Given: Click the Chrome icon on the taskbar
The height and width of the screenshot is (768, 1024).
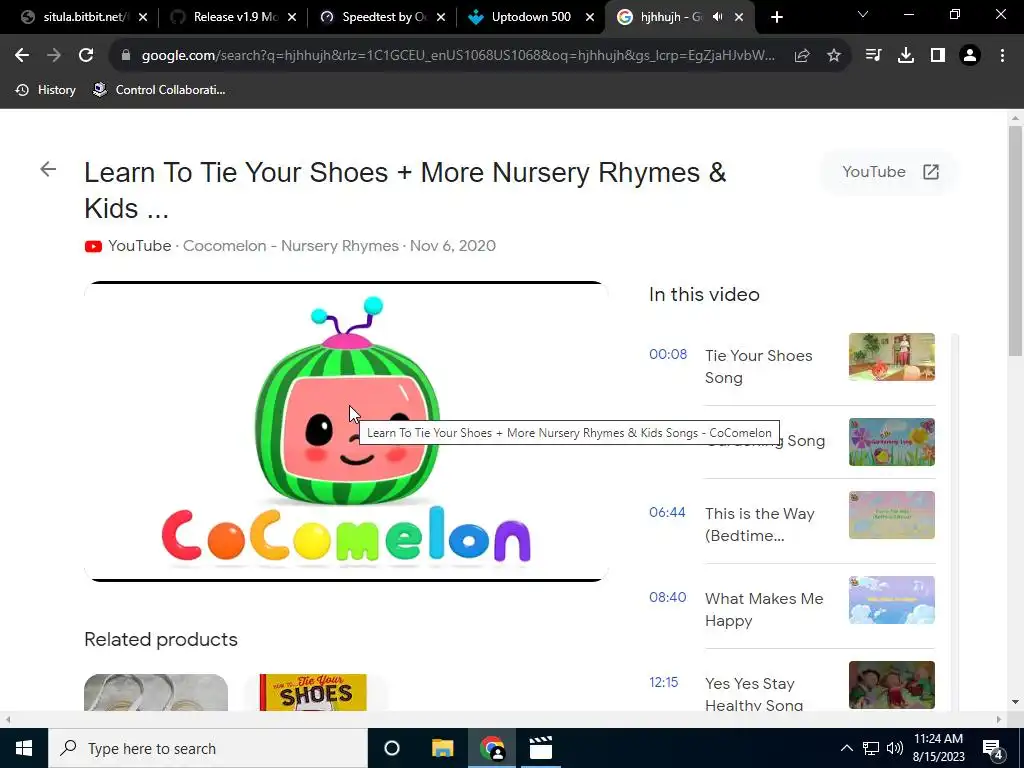Looking at the screenshot, I should coord(492,748).
